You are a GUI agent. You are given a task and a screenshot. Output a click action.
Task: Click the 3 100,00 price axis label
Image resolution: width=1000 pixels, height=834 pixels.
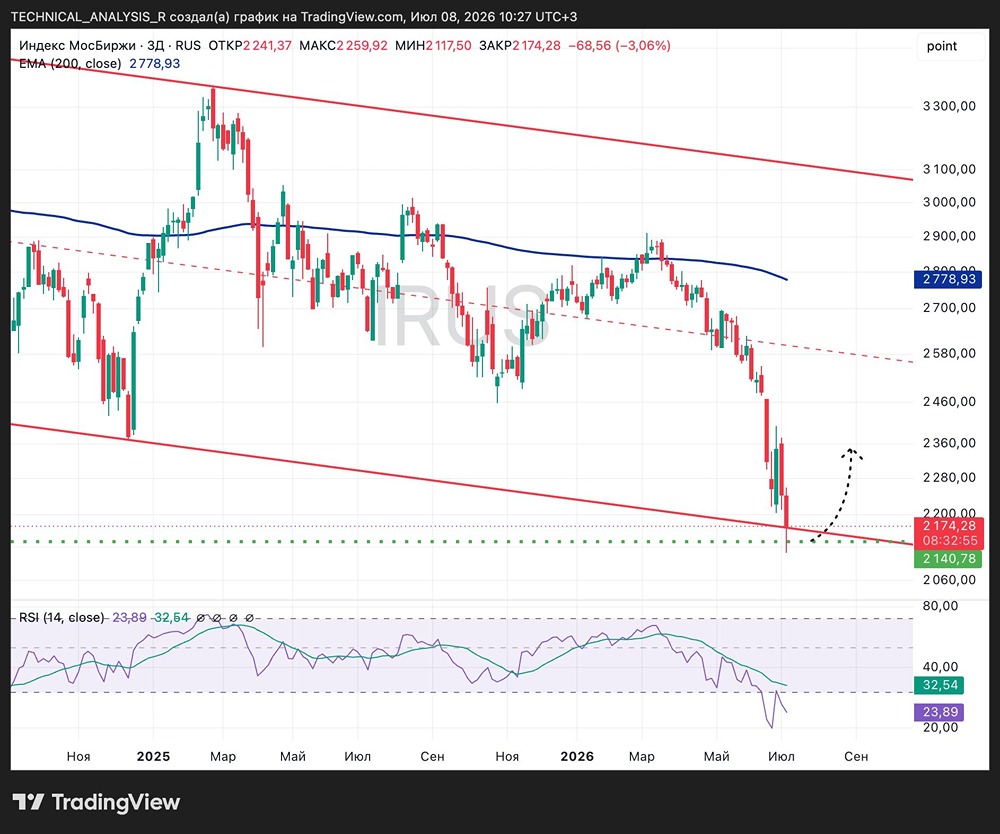point(949,169)
